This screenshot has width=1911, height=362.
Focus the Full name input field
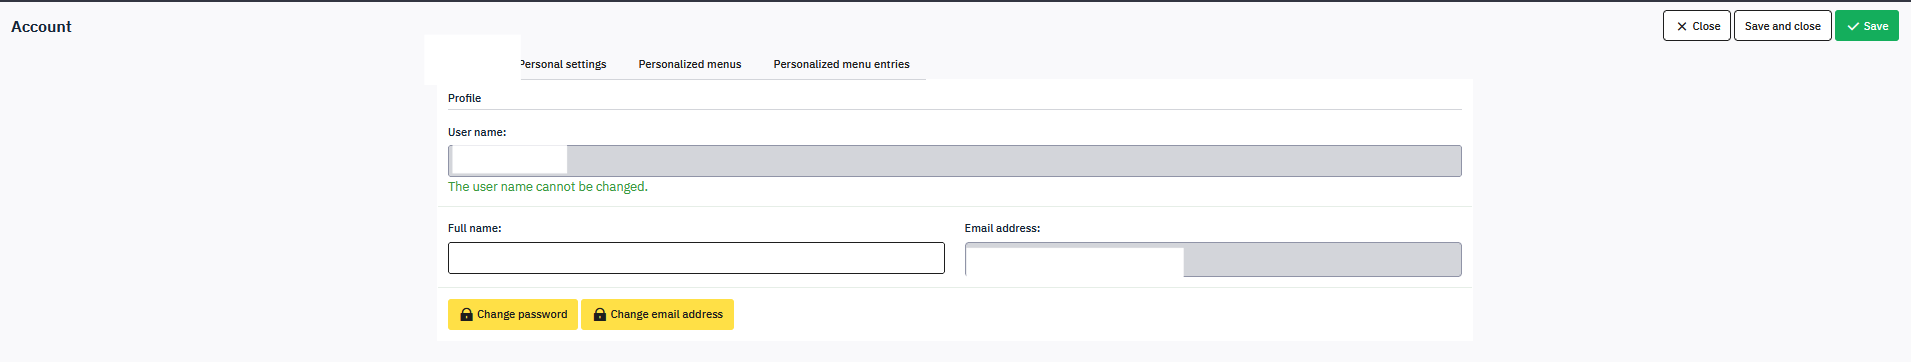(x=696, y=258)
